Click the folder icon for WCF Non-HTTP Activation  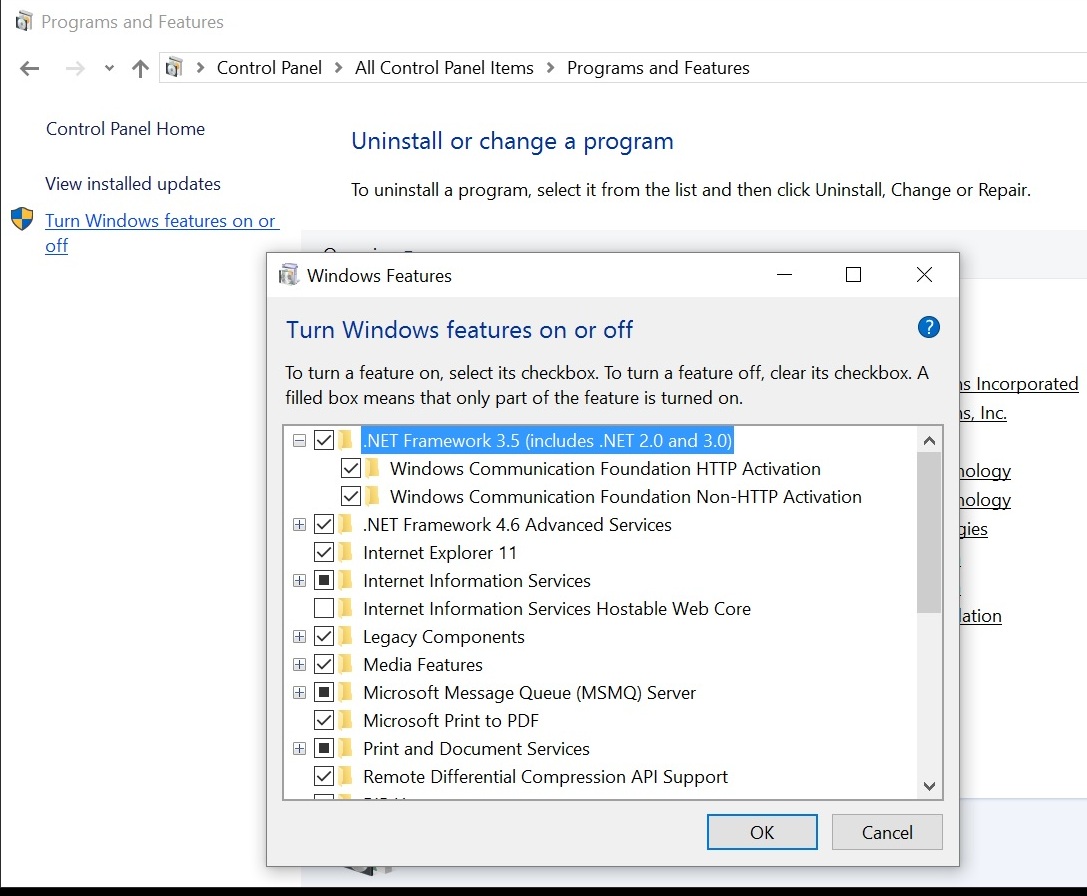374,497
